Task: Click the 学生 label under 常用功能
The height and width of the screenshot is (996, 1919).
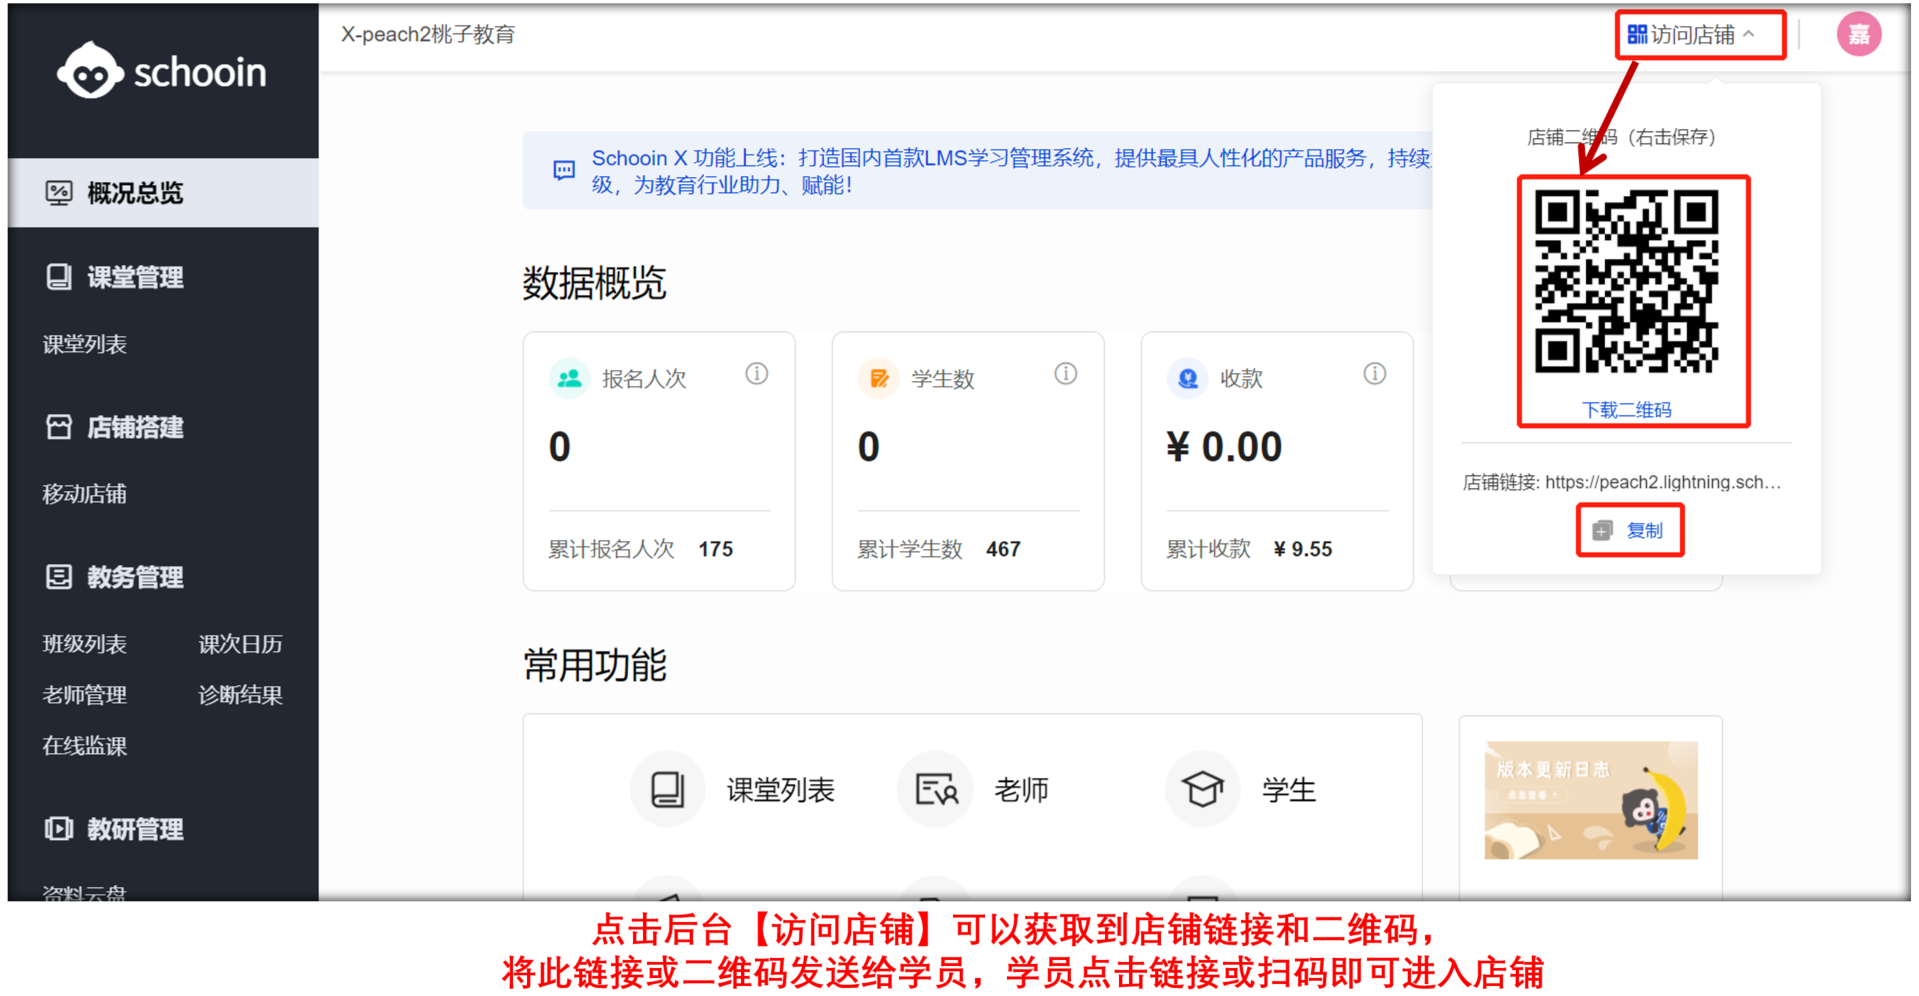Action: point(1289,790)
